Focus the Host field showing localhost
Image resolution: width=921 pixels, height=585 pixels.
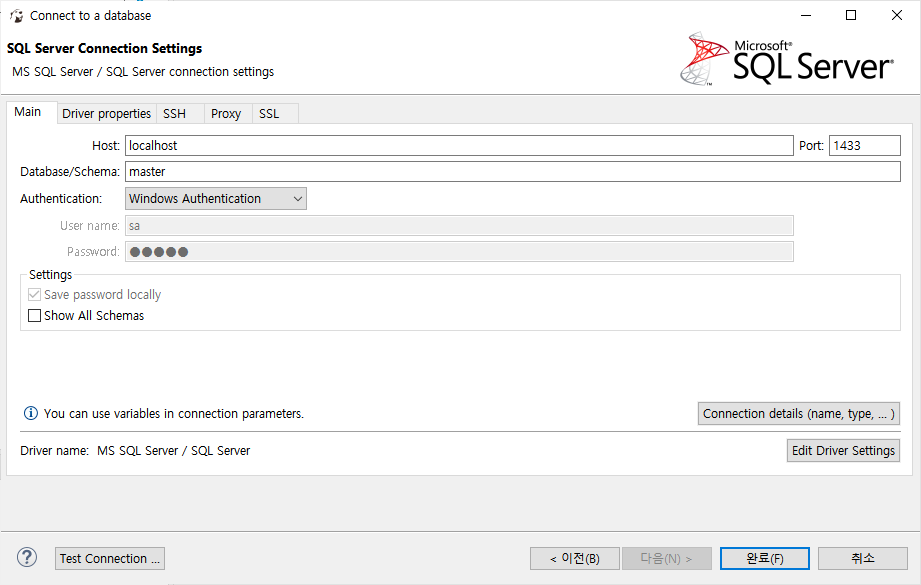(459, 146)
